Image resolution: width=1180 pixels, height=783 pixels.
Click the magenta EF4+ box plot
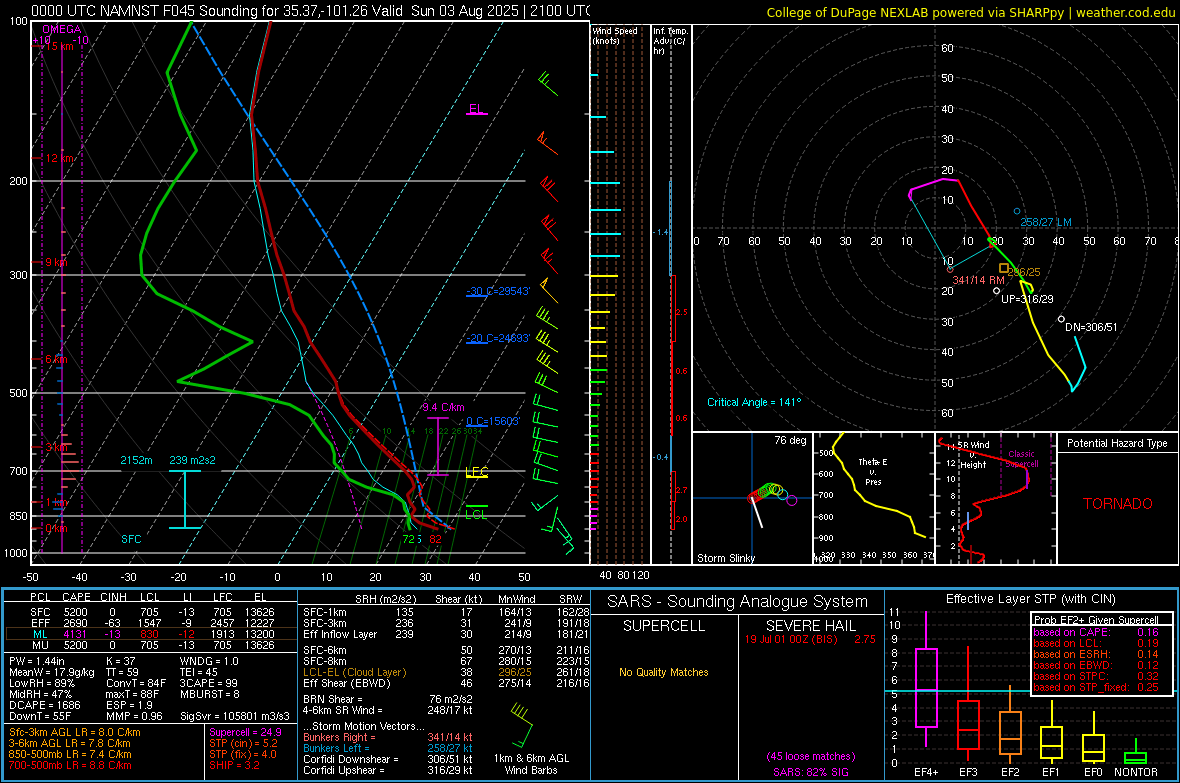click(926, 680)
